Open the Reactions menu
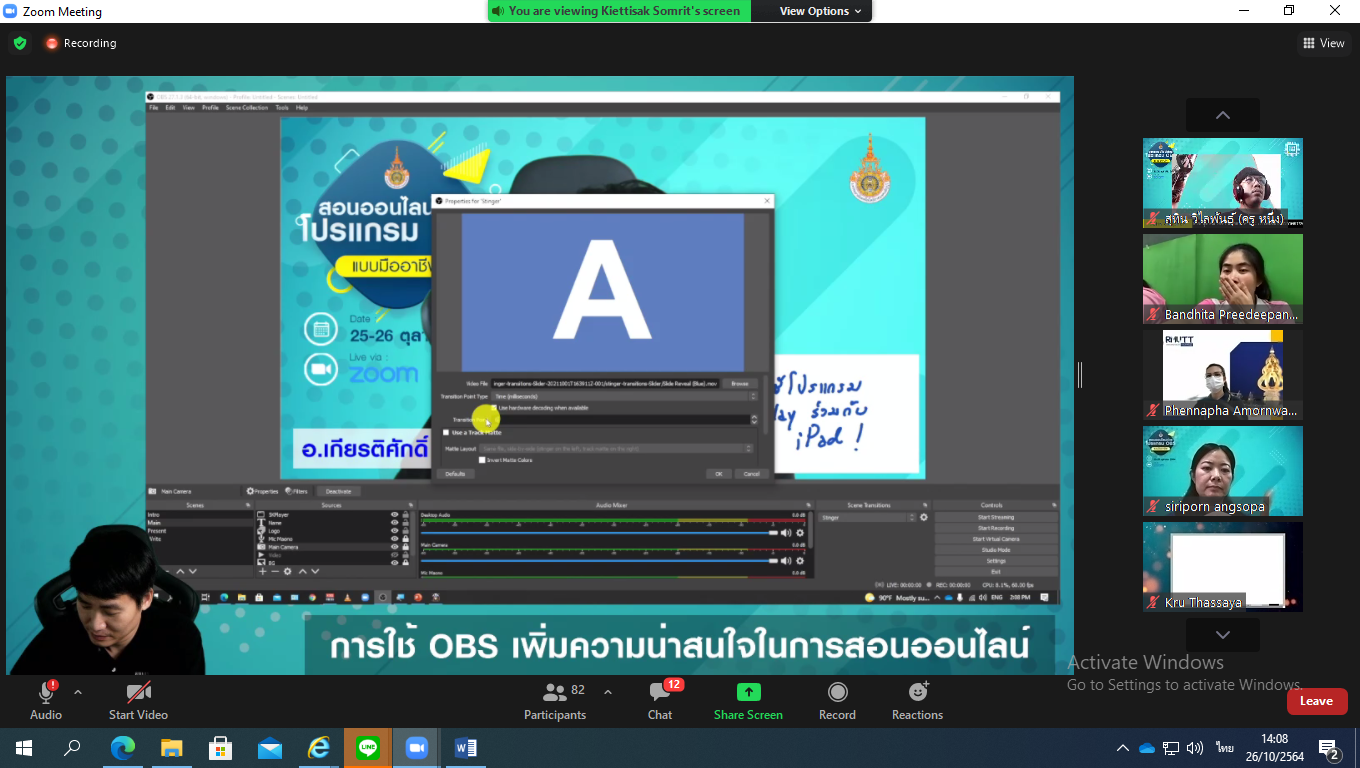This screenshot has height=768, width=1360. pyautogui.click(x=917, y=701)
